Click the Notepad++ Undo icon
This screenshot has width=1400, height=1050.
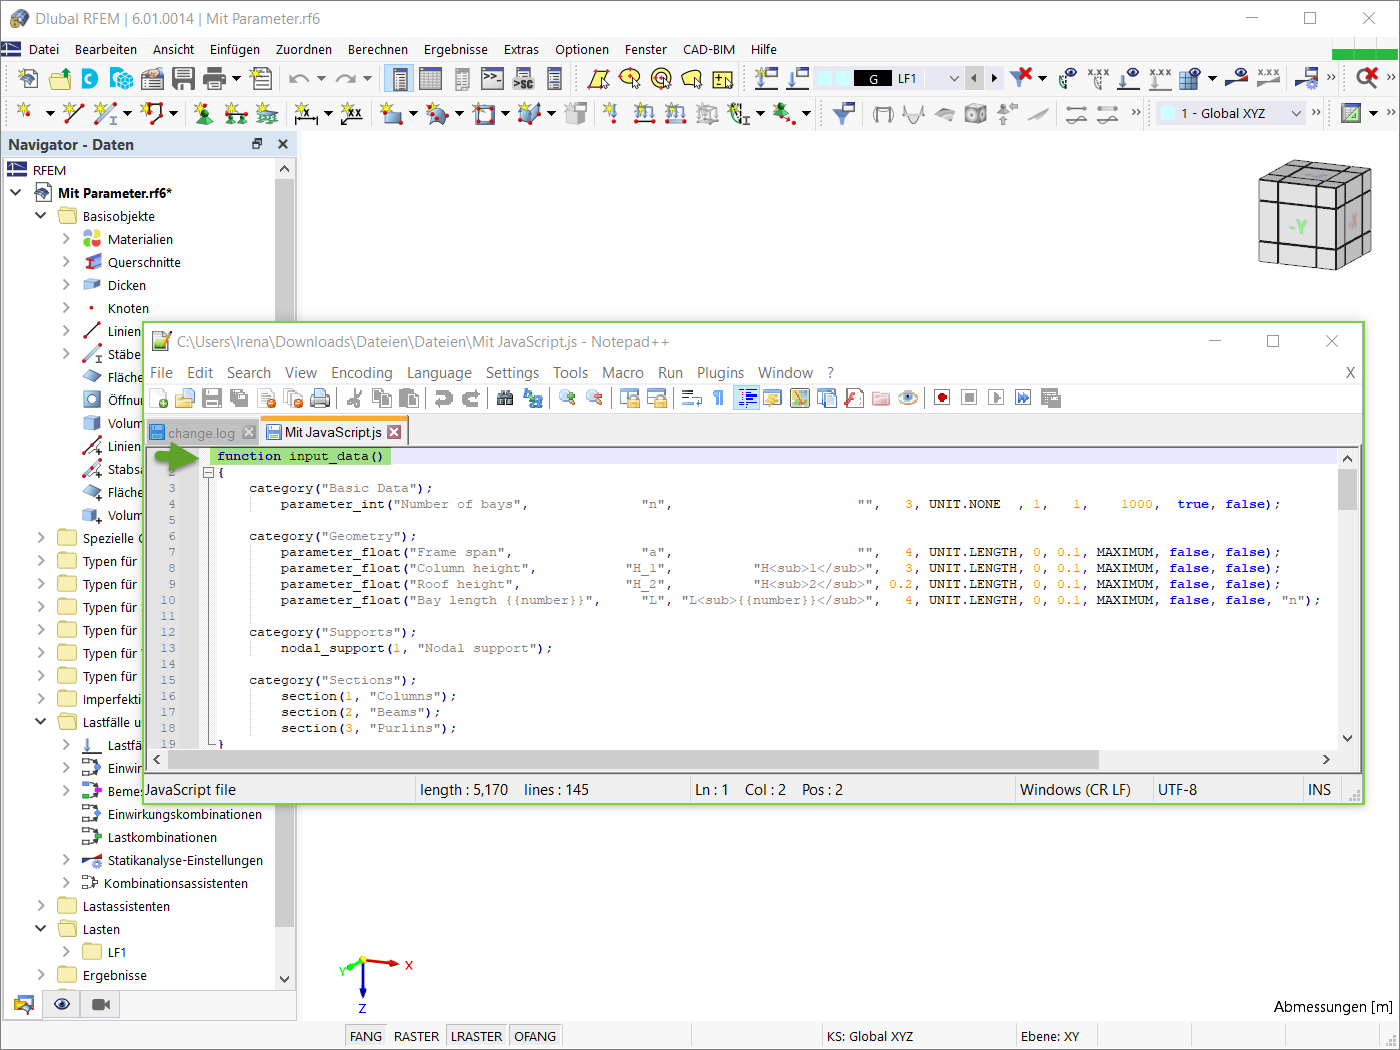click(x=443, y=398)
